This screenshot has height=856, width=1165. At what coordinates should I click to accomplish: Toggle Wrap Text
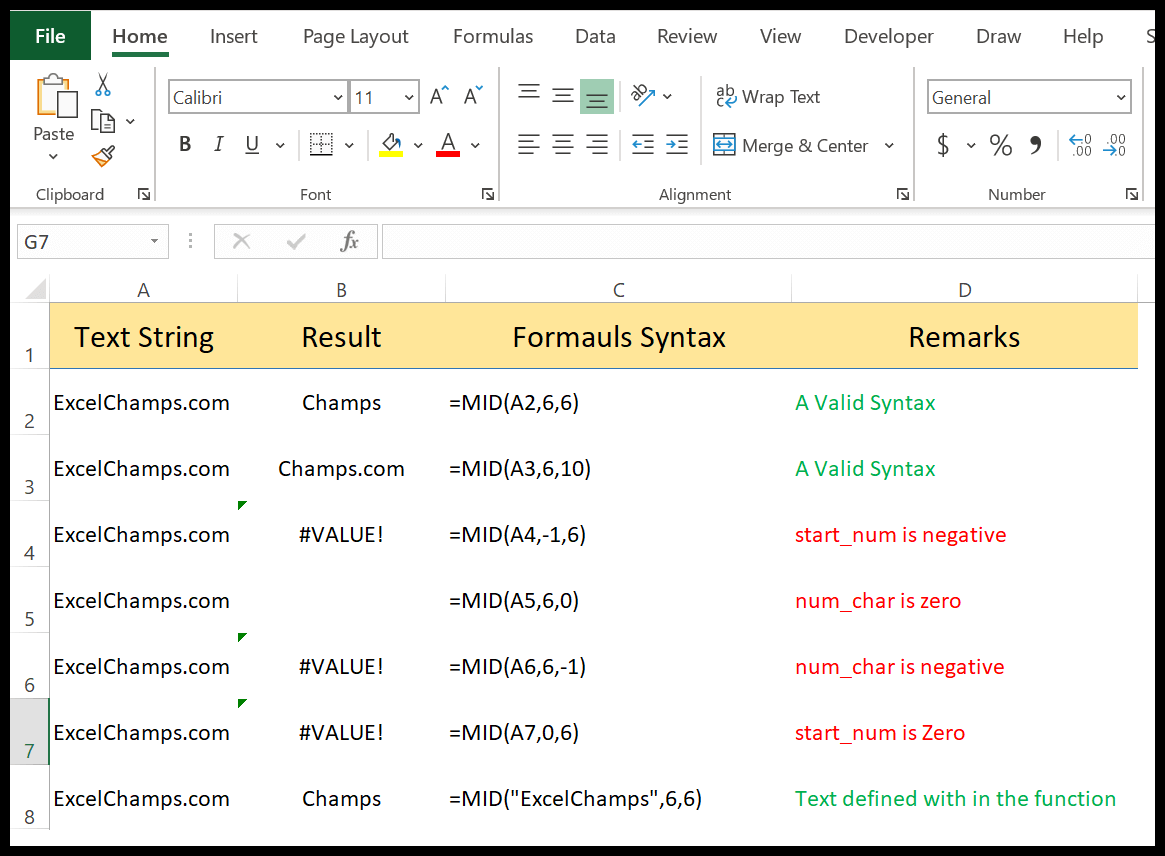[x=768, y=96]
